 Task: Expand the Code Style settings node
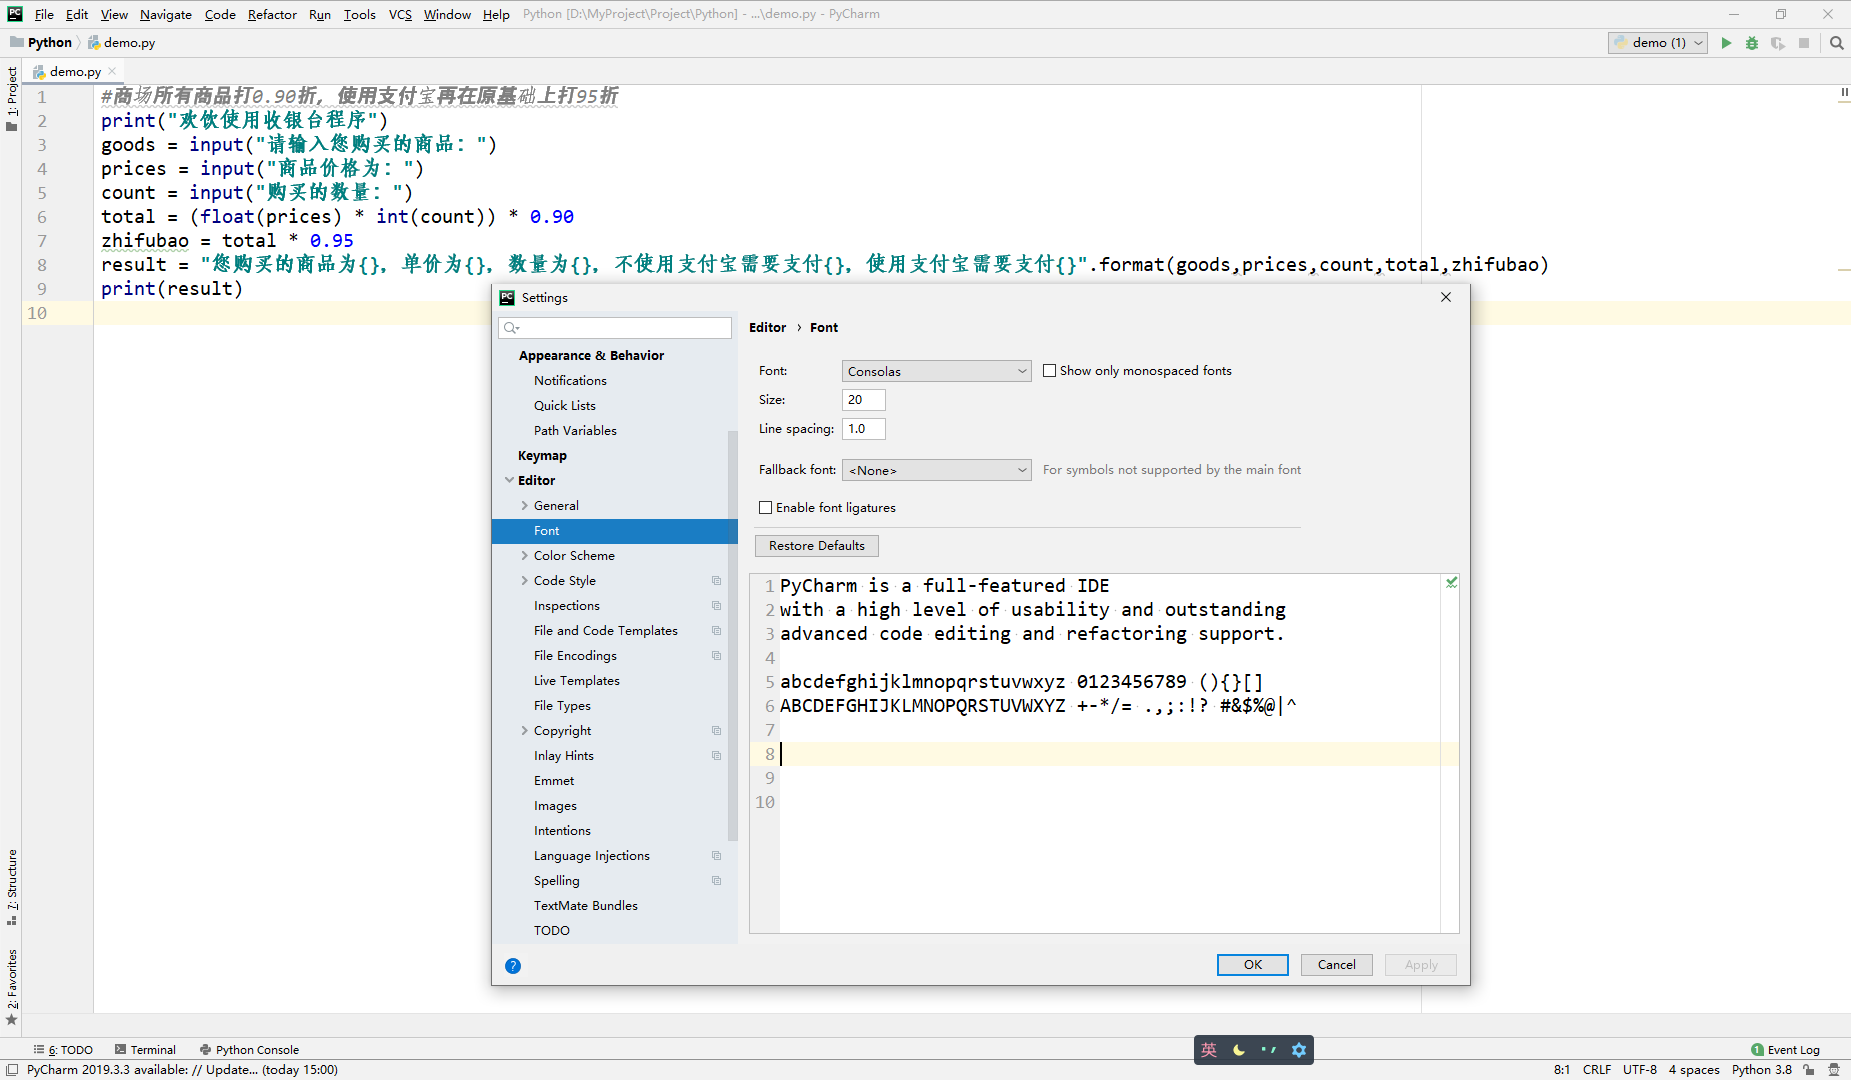524,581
